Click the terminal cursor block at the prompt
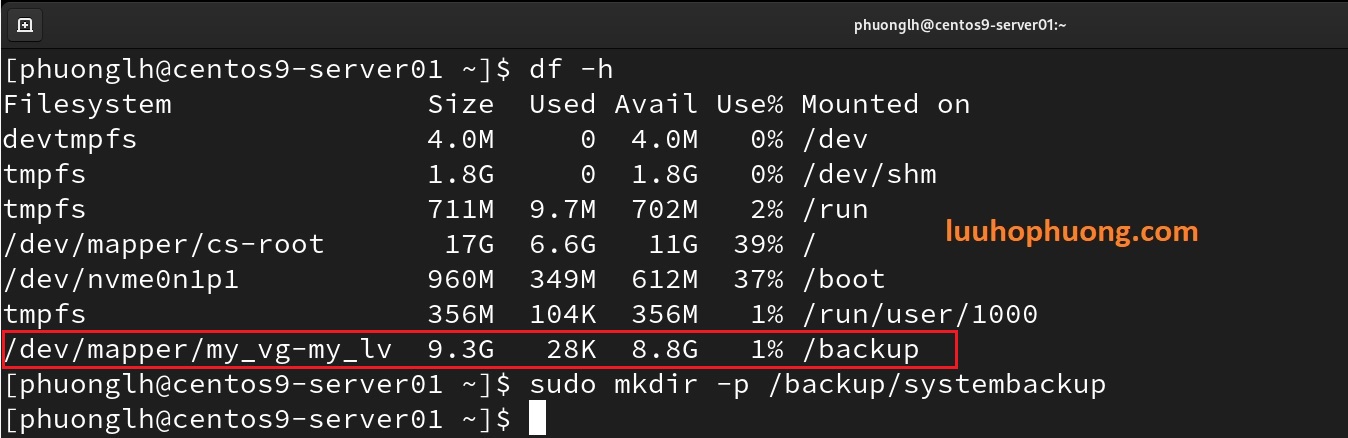Image resolution: width=1348 pixels, height=438 pixels. 537,419
